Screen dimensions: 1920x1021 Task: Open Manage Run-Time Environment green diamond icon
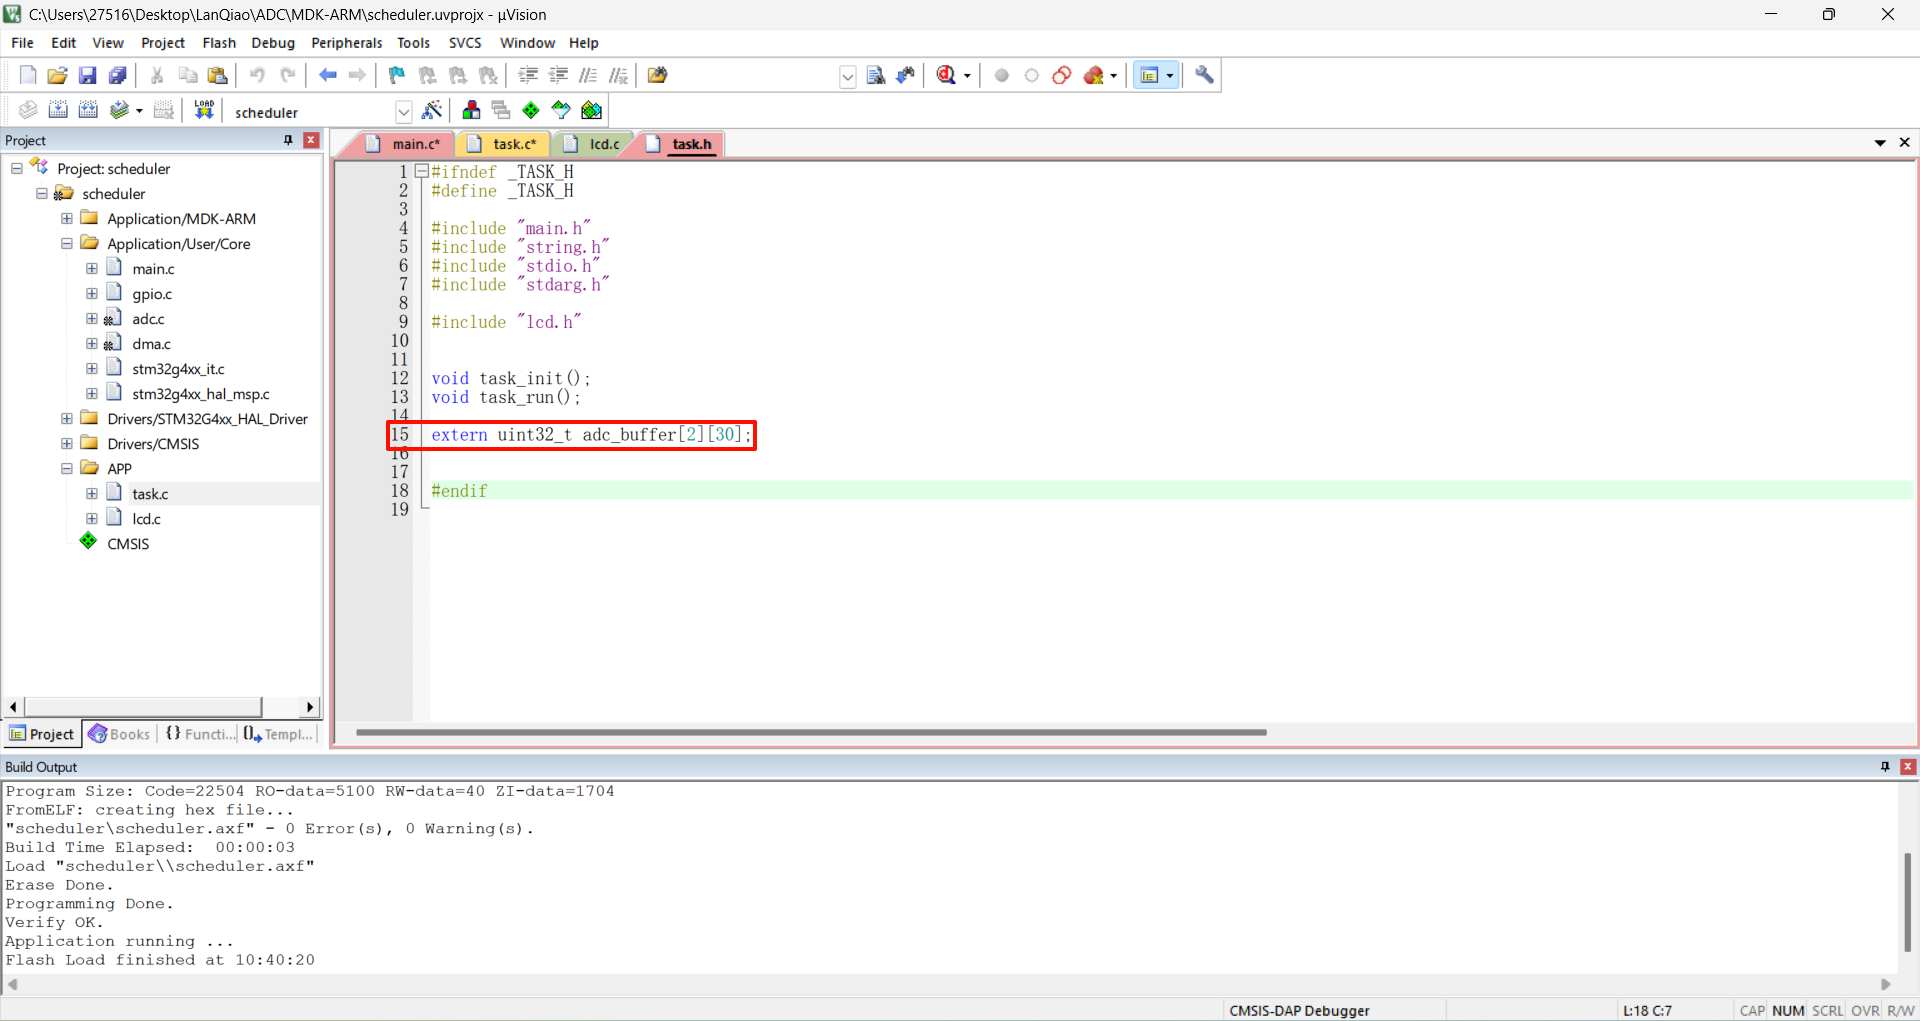(531, 110)
